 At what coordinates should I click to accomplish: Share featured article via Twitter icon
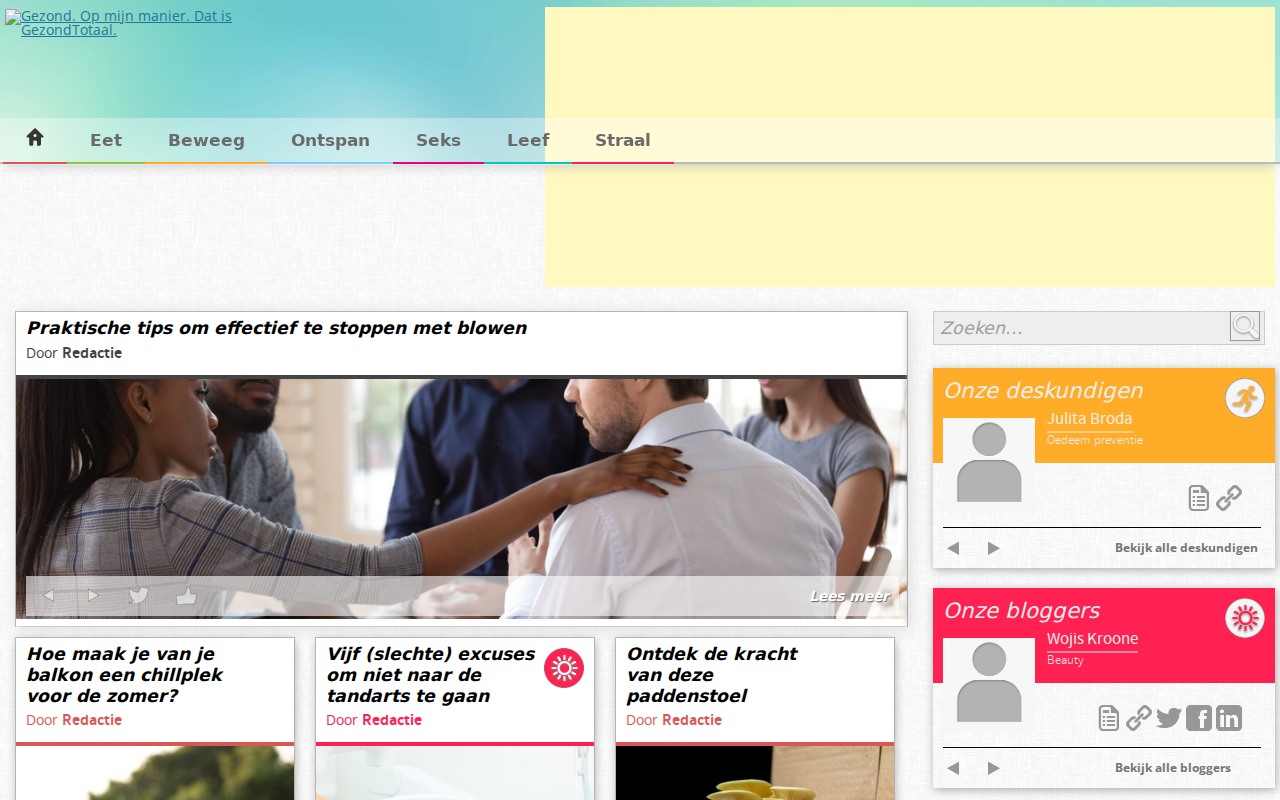pyautogui.click(x=139, y=596)
